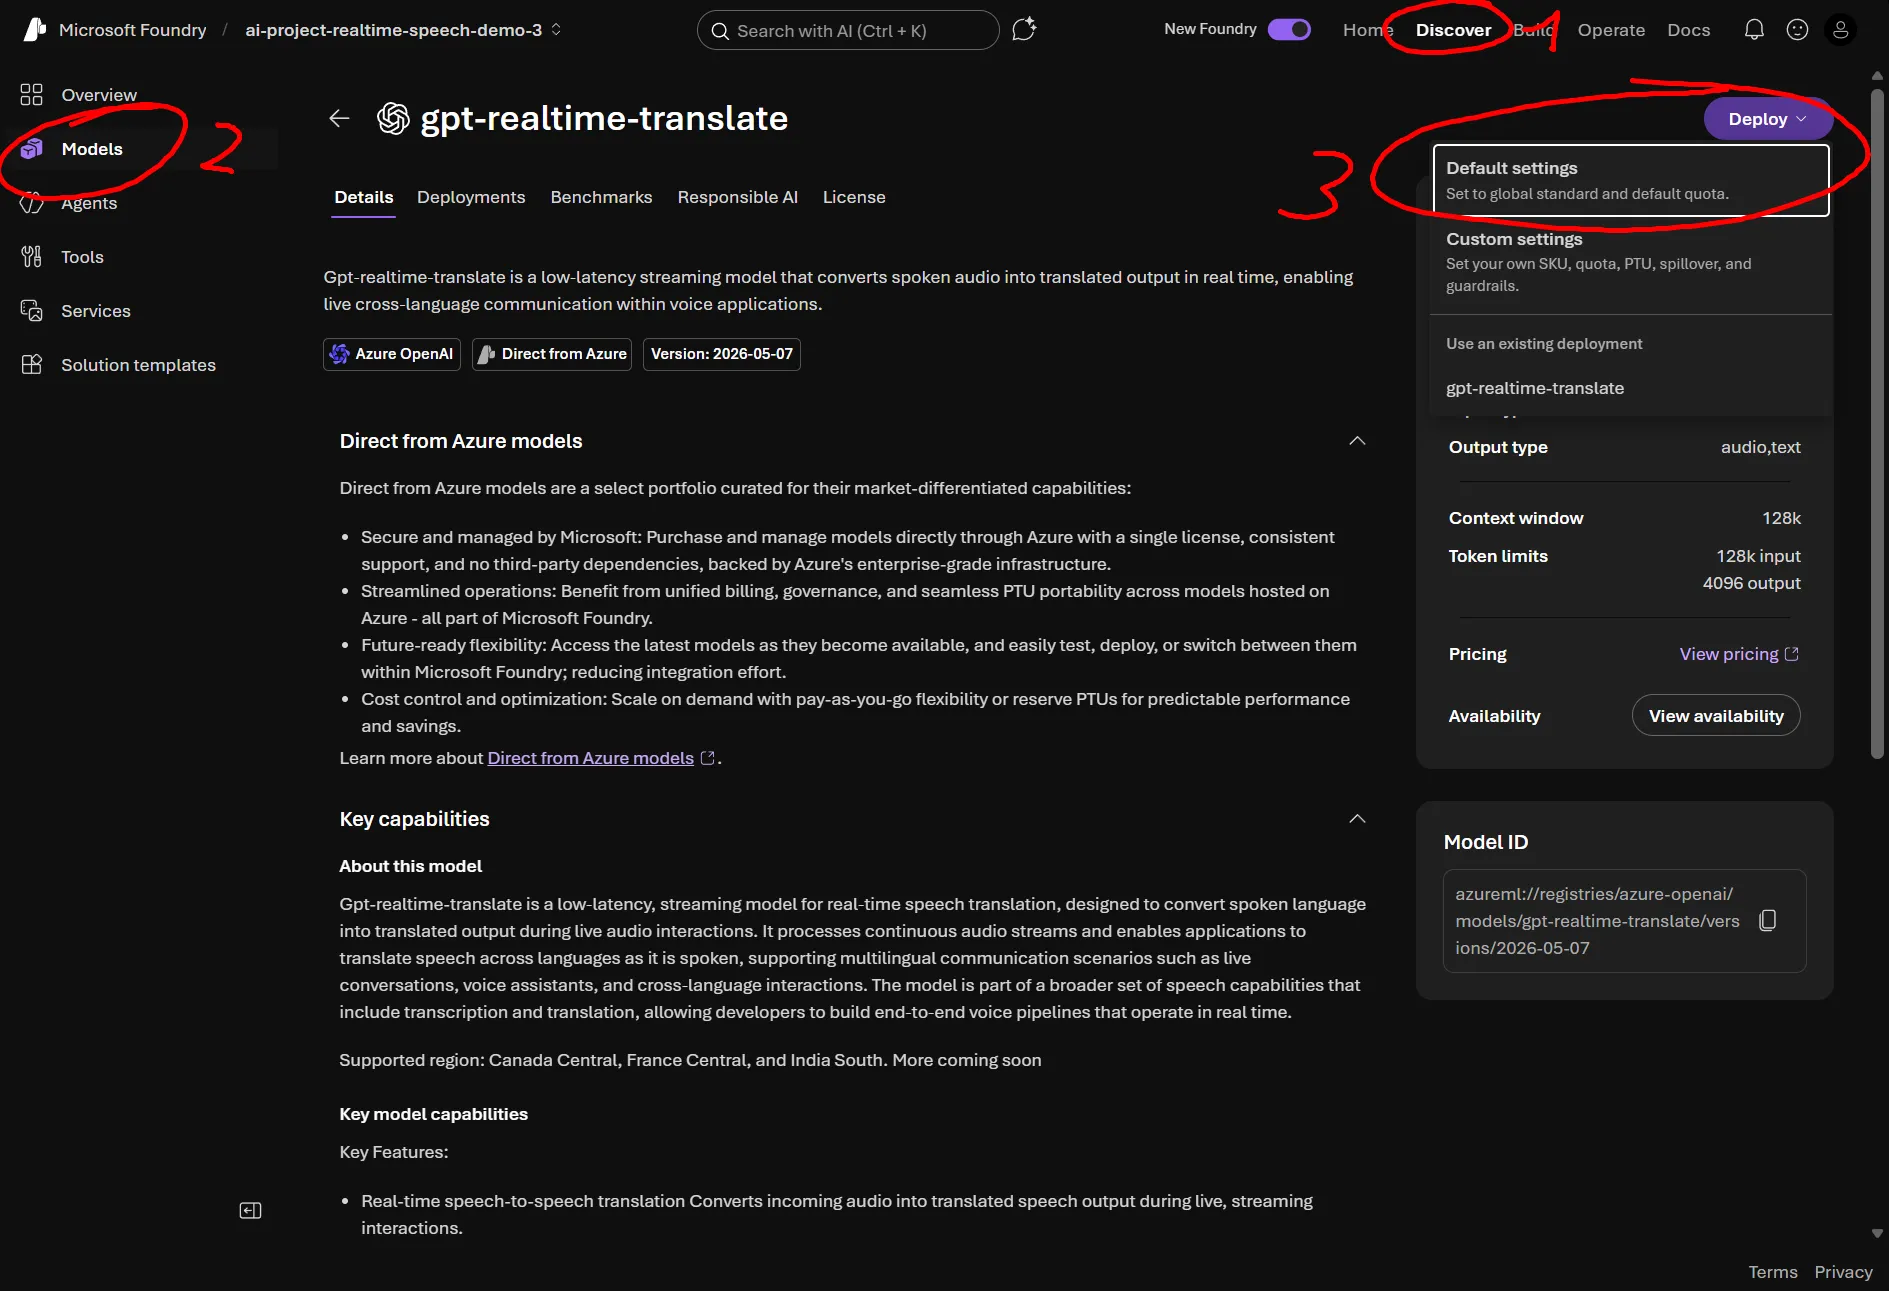
Task: Open the Services sidebar label
Action: coord(96,311)
